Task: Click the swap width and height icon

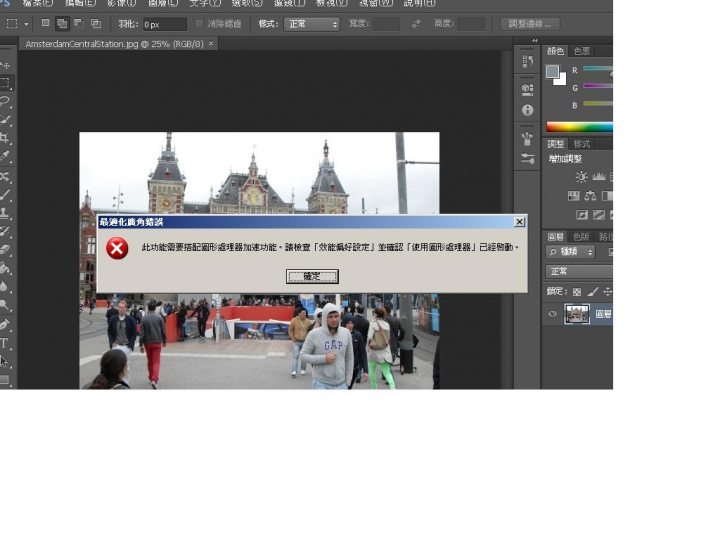Action: coord(416,23)
